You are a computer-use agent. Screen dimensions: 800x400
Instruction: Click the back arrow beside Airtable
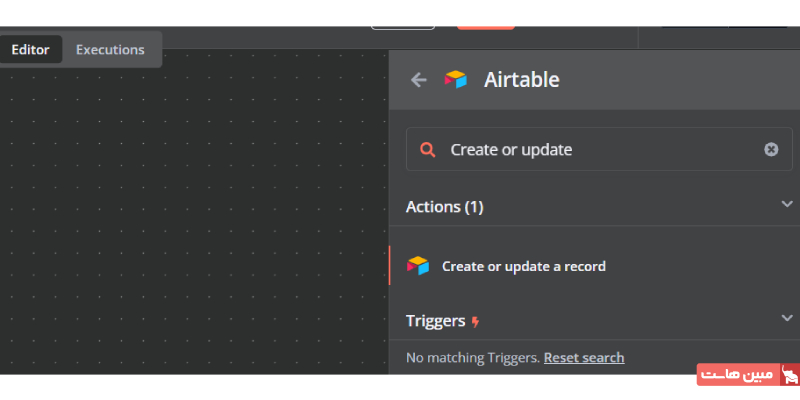click(x=419, y=80)
